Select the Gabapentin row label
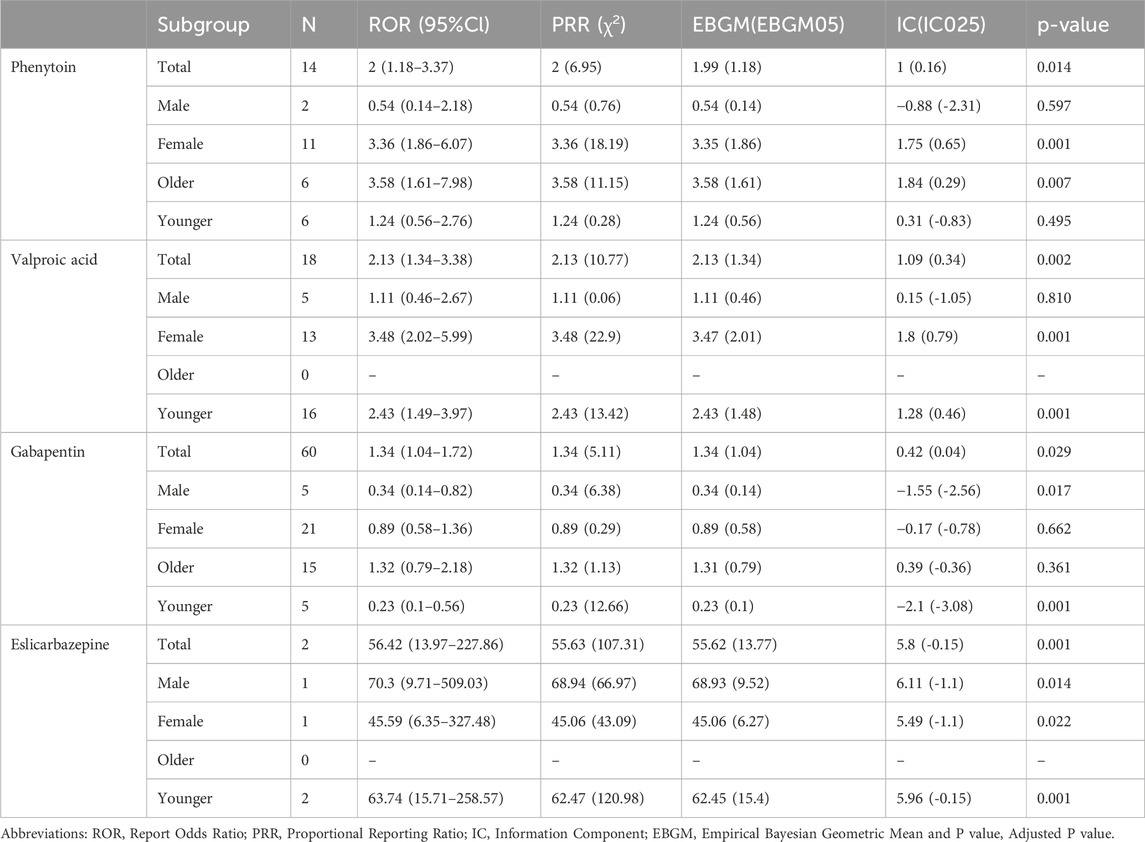Screen dimensions: 1145x842 (44, 452)
